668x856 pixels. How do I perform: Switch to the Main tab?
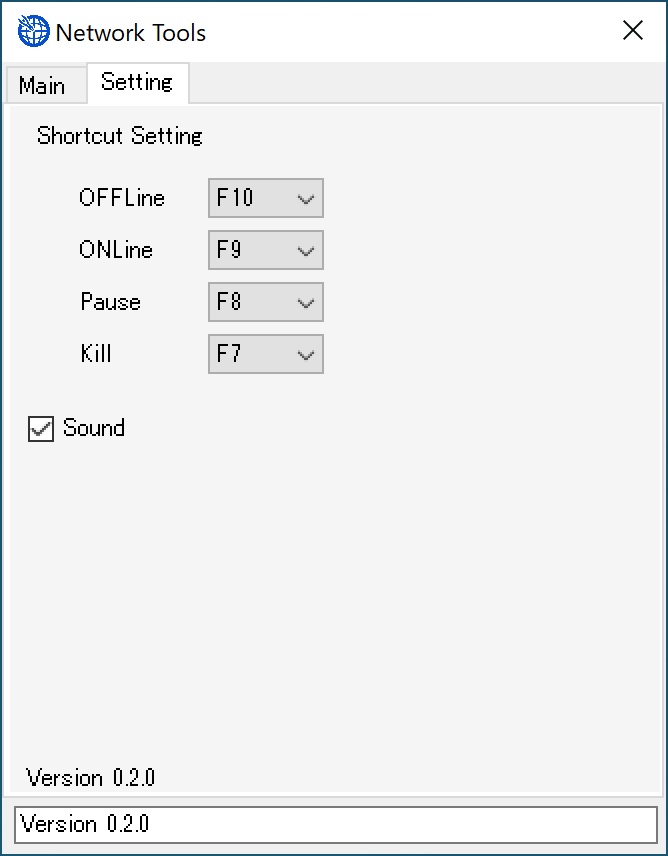pyautogui.click(x=45, y=85)
